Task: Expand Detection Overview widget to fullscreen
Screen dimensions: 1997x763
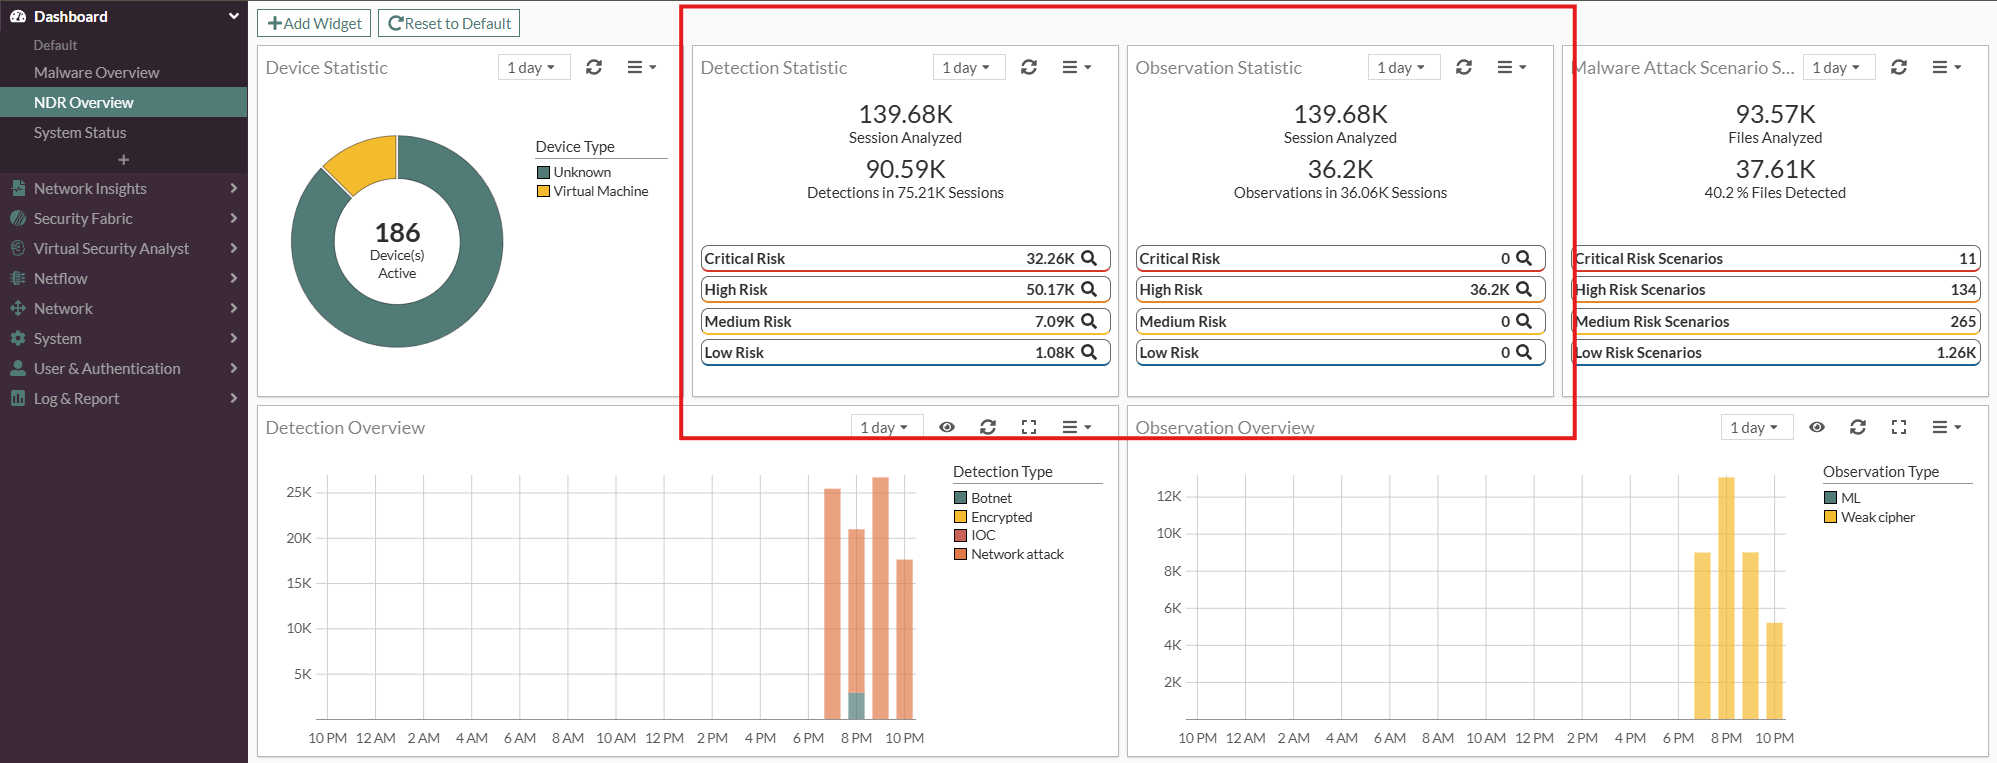Action: pos(1028,427)
